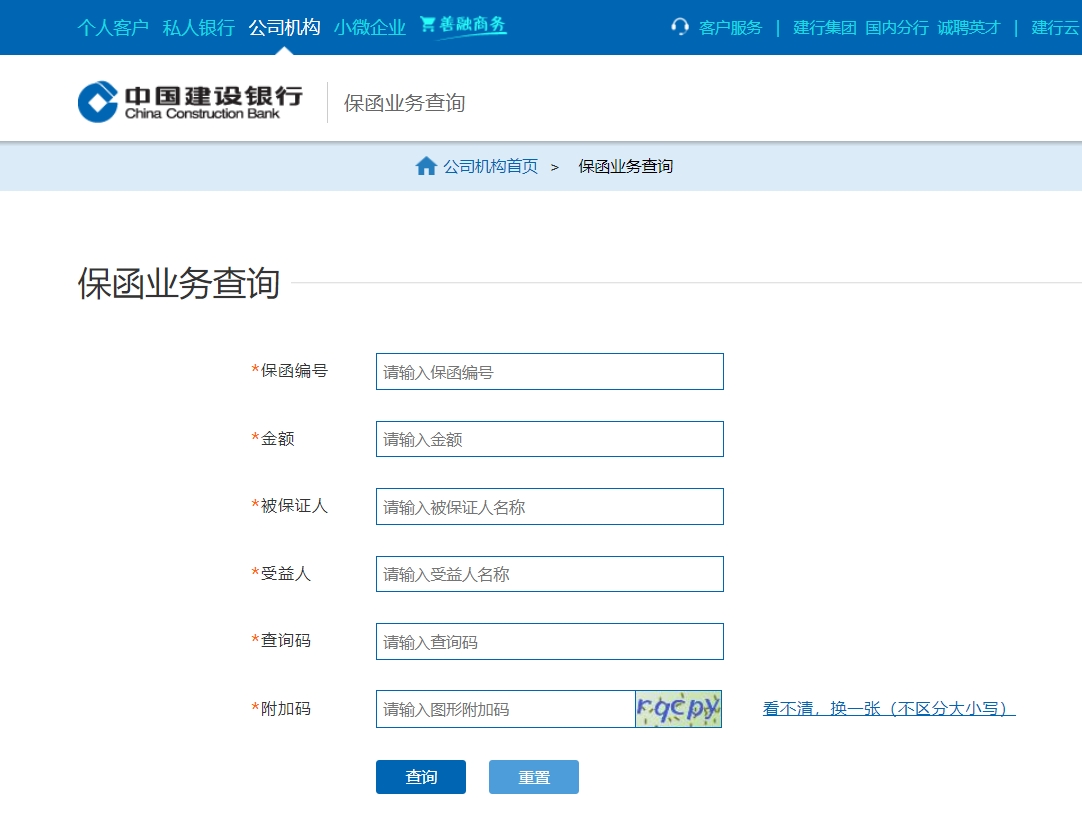Screen dimensions: 1082x825
Task: Click the captcha image beside 附加码 field
Action: pyautogui.click(x=678, y=709)
